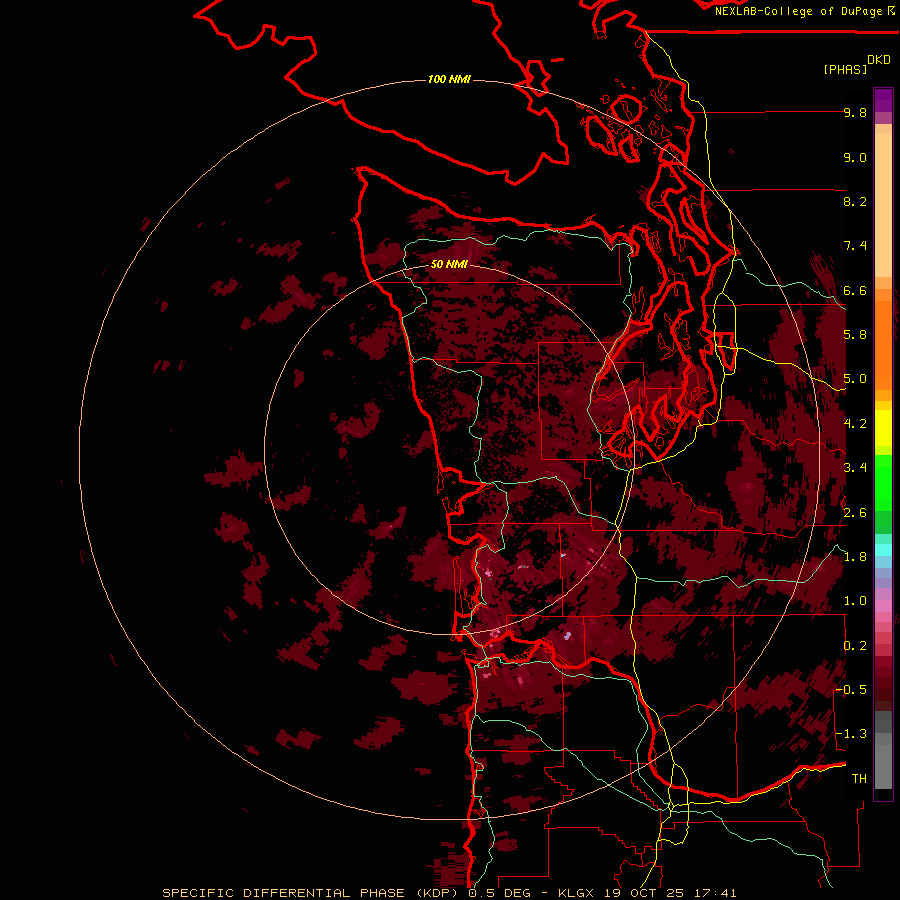Click the 50 NMI range ring label
This screenshot has width=900, height=900.
(449, 264)
